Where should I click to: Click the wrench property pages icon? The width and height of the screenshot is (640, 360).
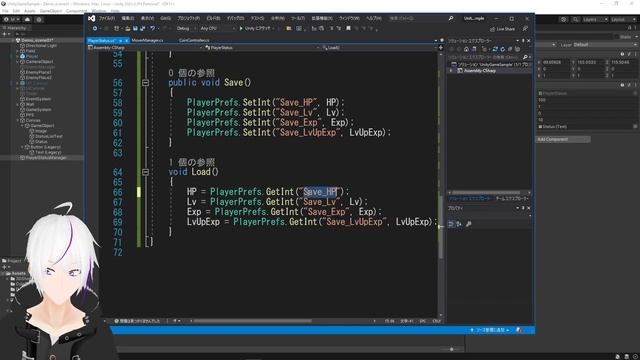tap(469, 224)
